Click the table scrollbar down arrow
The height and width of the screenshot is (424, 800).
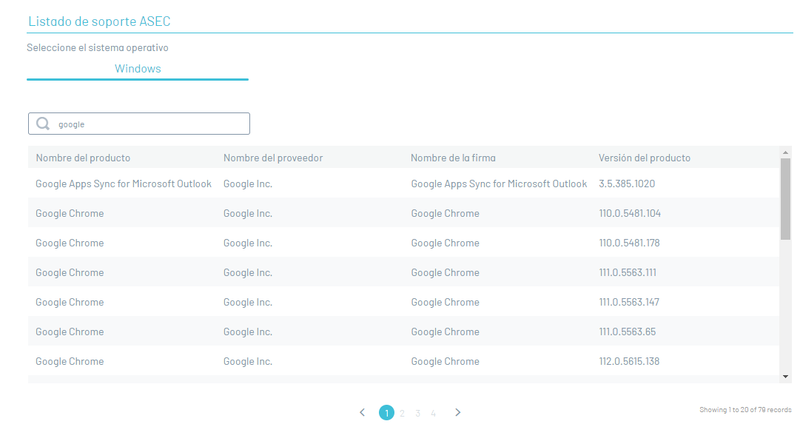[785, 377]
